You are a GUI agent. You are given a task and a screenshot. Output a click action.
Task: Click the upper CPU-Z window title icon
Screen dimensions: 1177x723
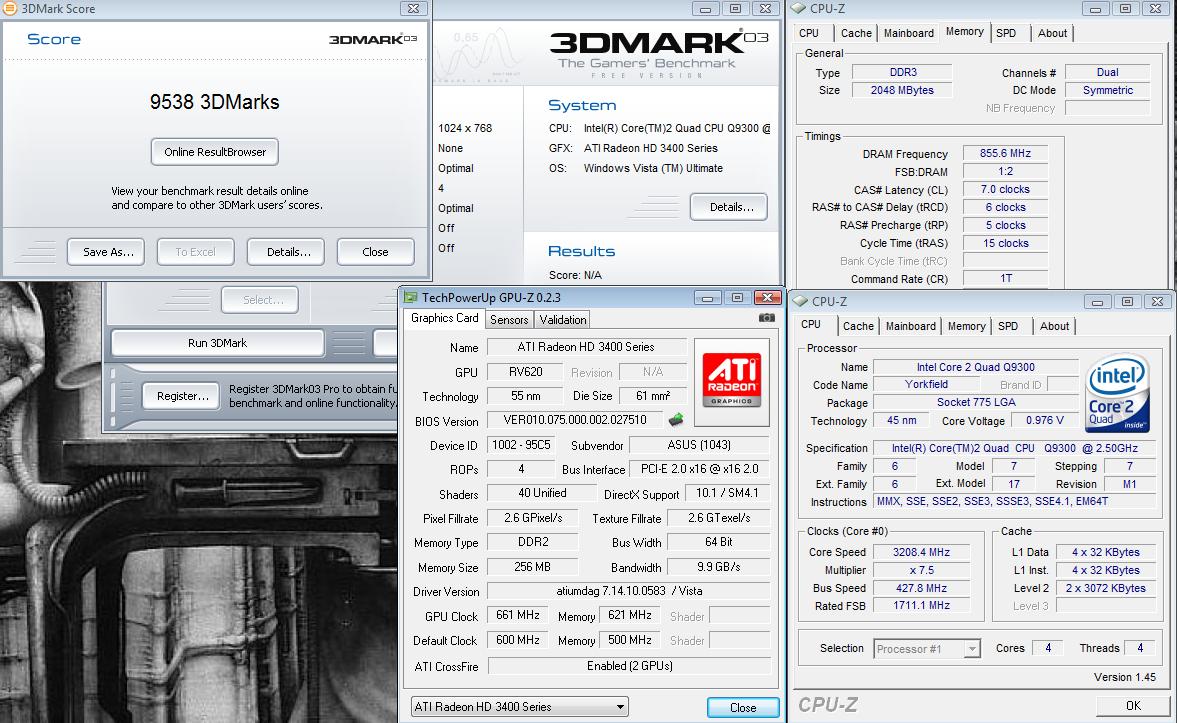click(798, 8)
